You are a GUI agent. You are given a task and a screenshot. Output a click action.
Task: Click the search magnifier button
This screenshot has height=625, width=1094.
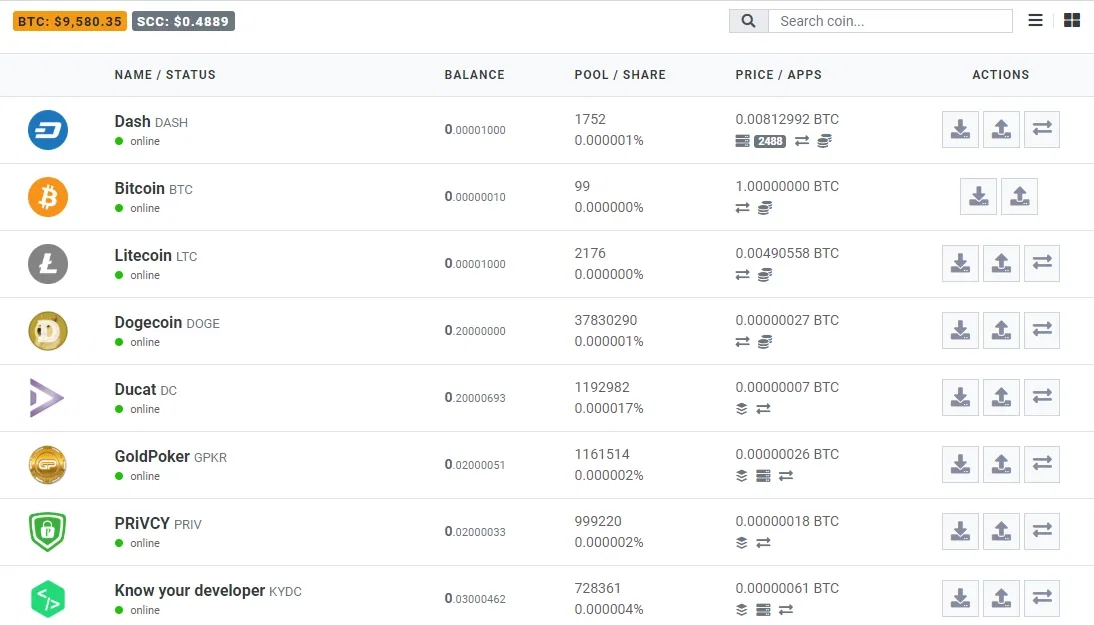749,21
